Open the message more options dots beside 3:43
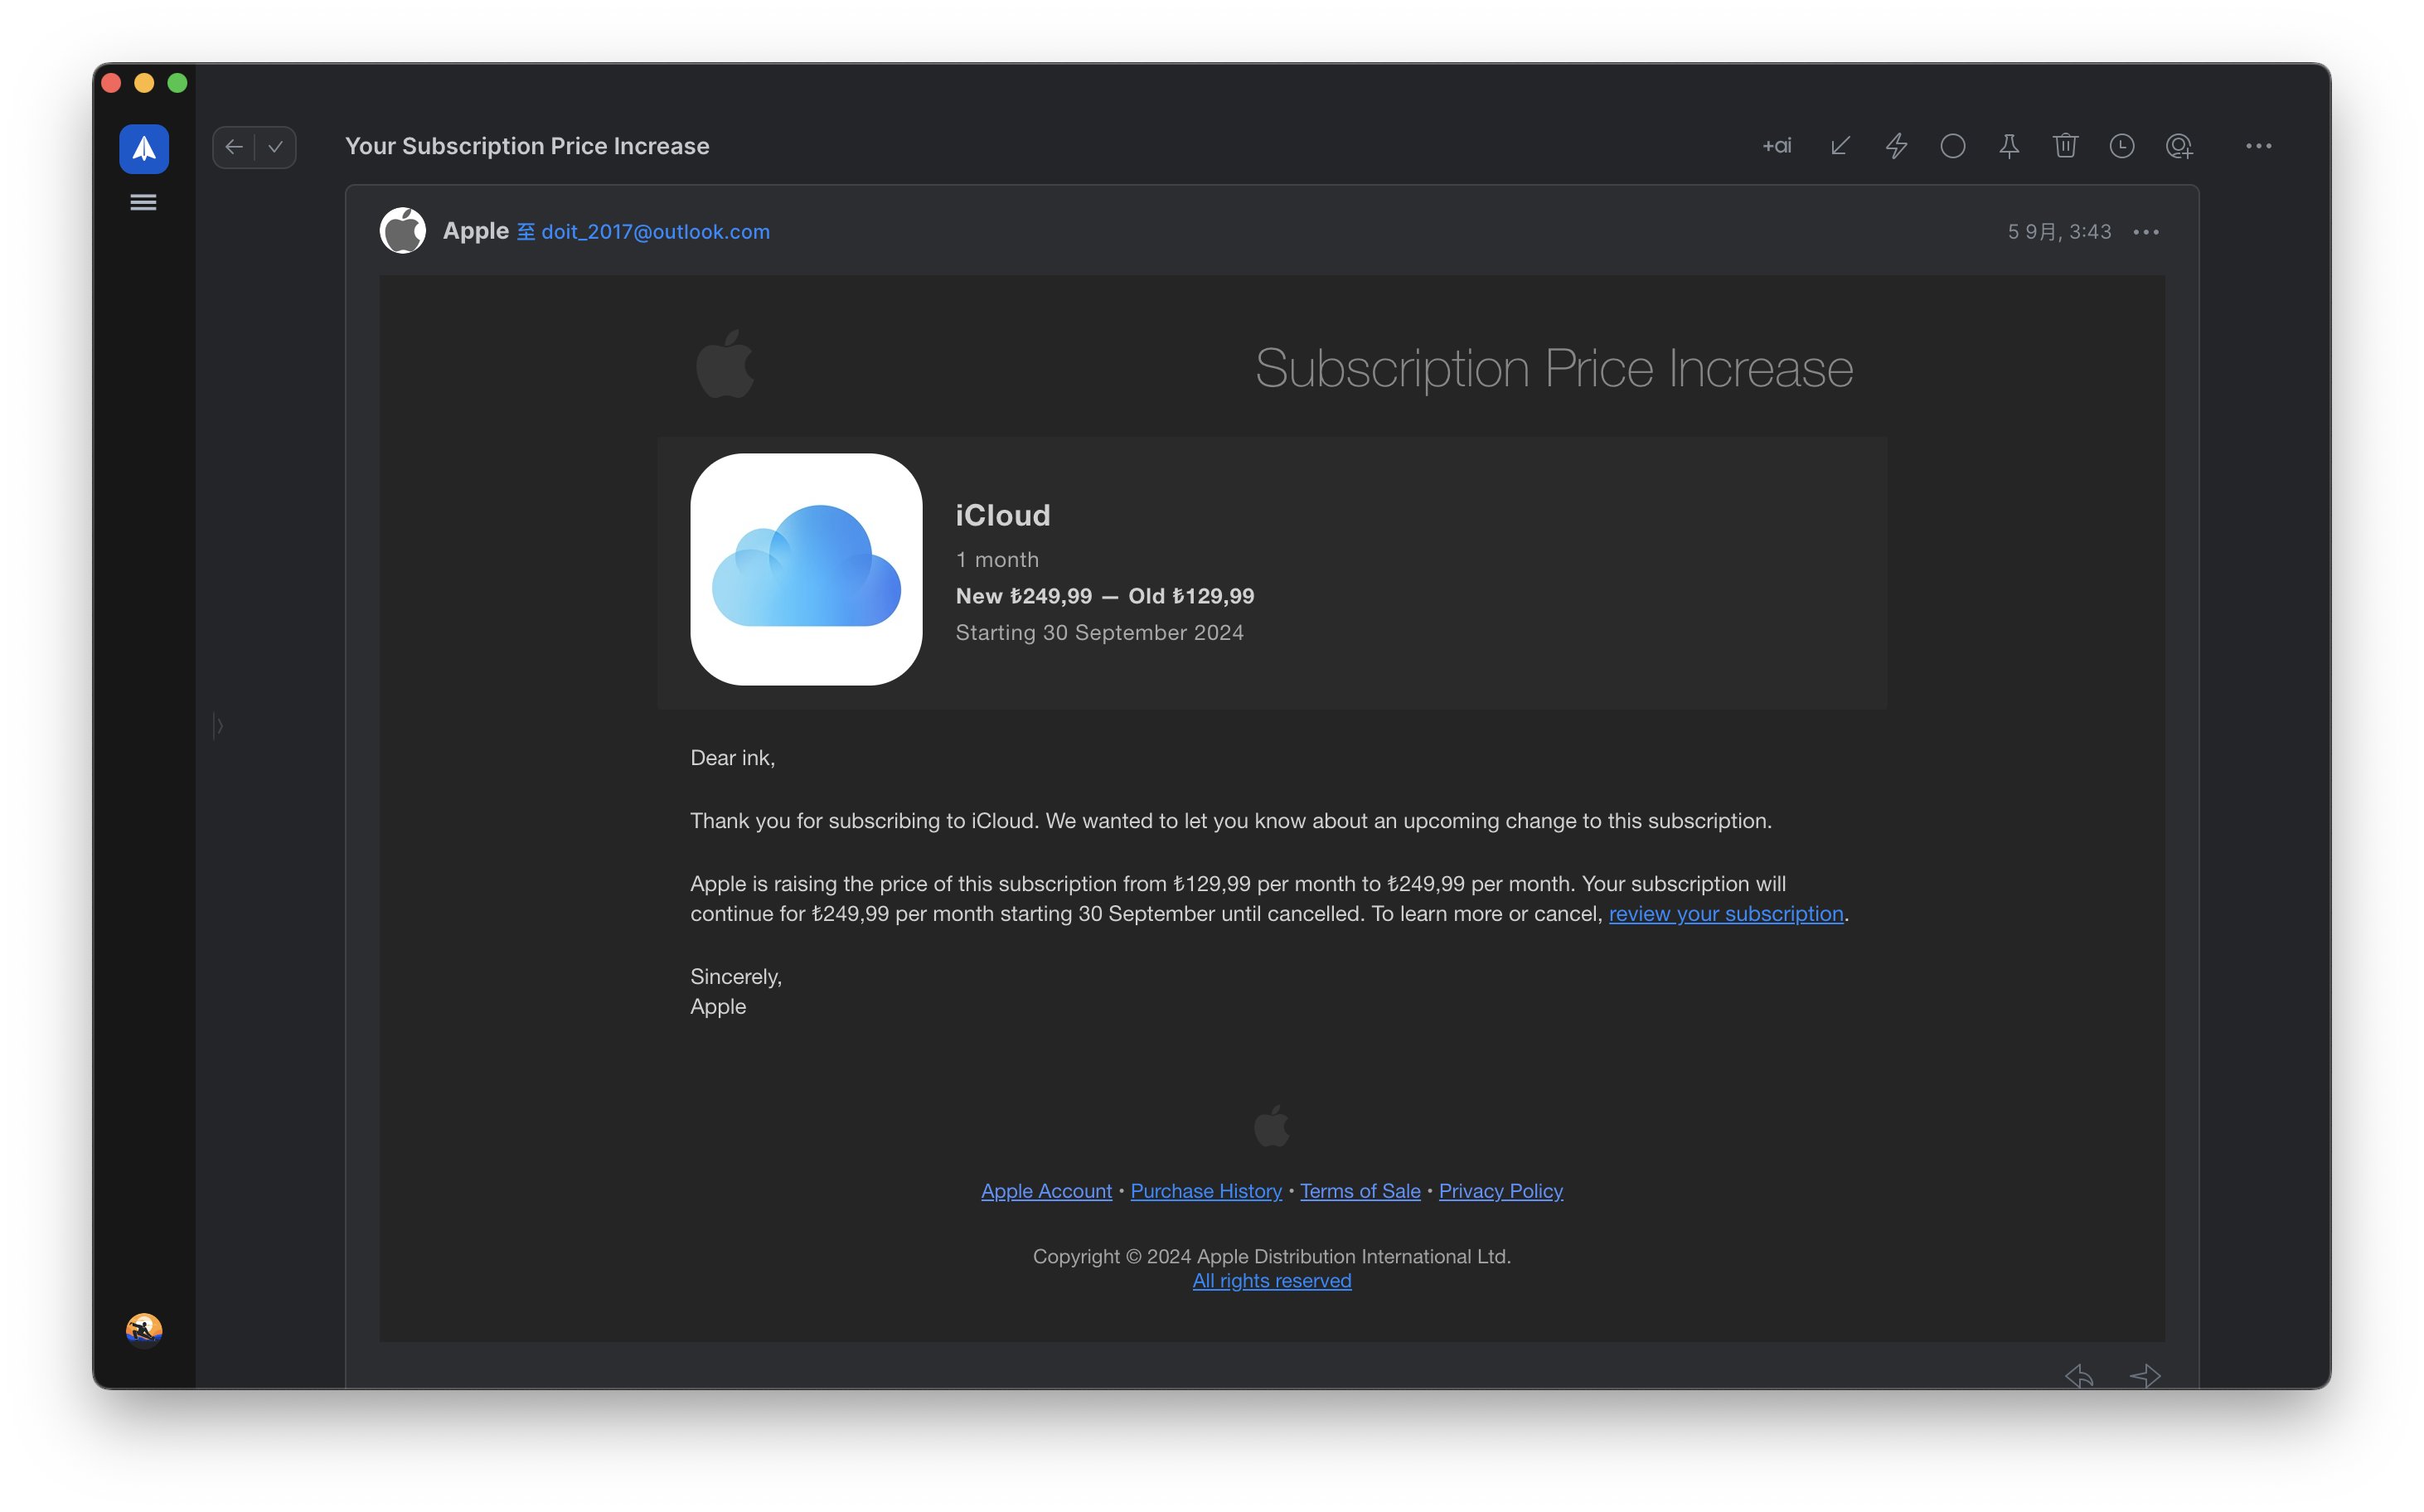This screenshot has height=1512, width=2424. coord(2146,232)
